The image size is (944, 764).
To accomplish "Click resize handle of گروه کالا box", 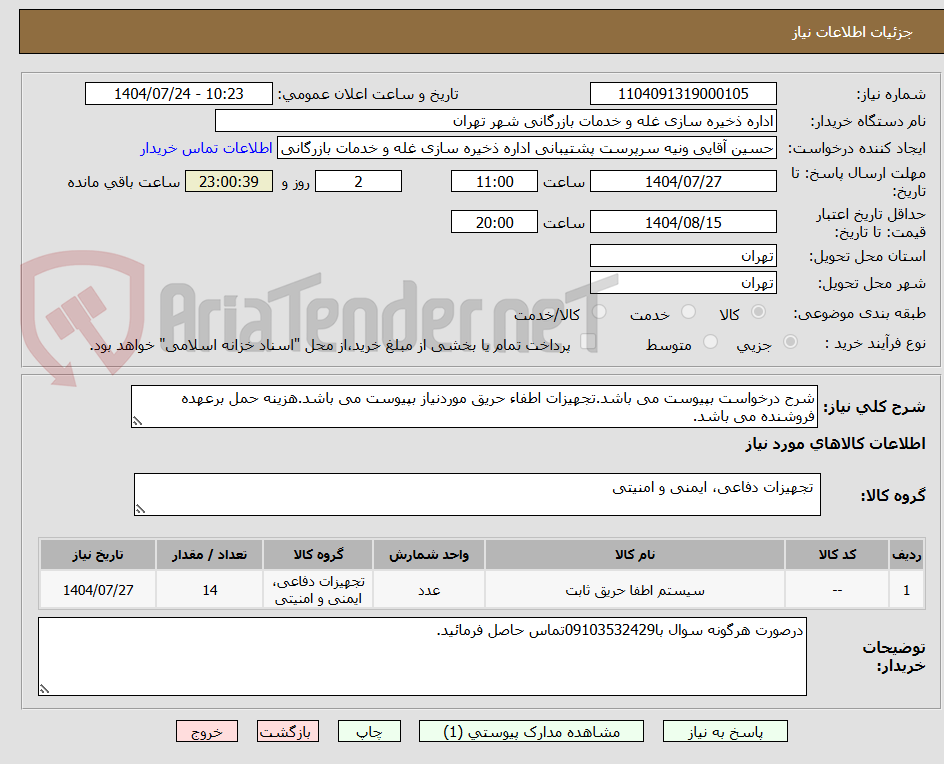I will click(140, 506).
